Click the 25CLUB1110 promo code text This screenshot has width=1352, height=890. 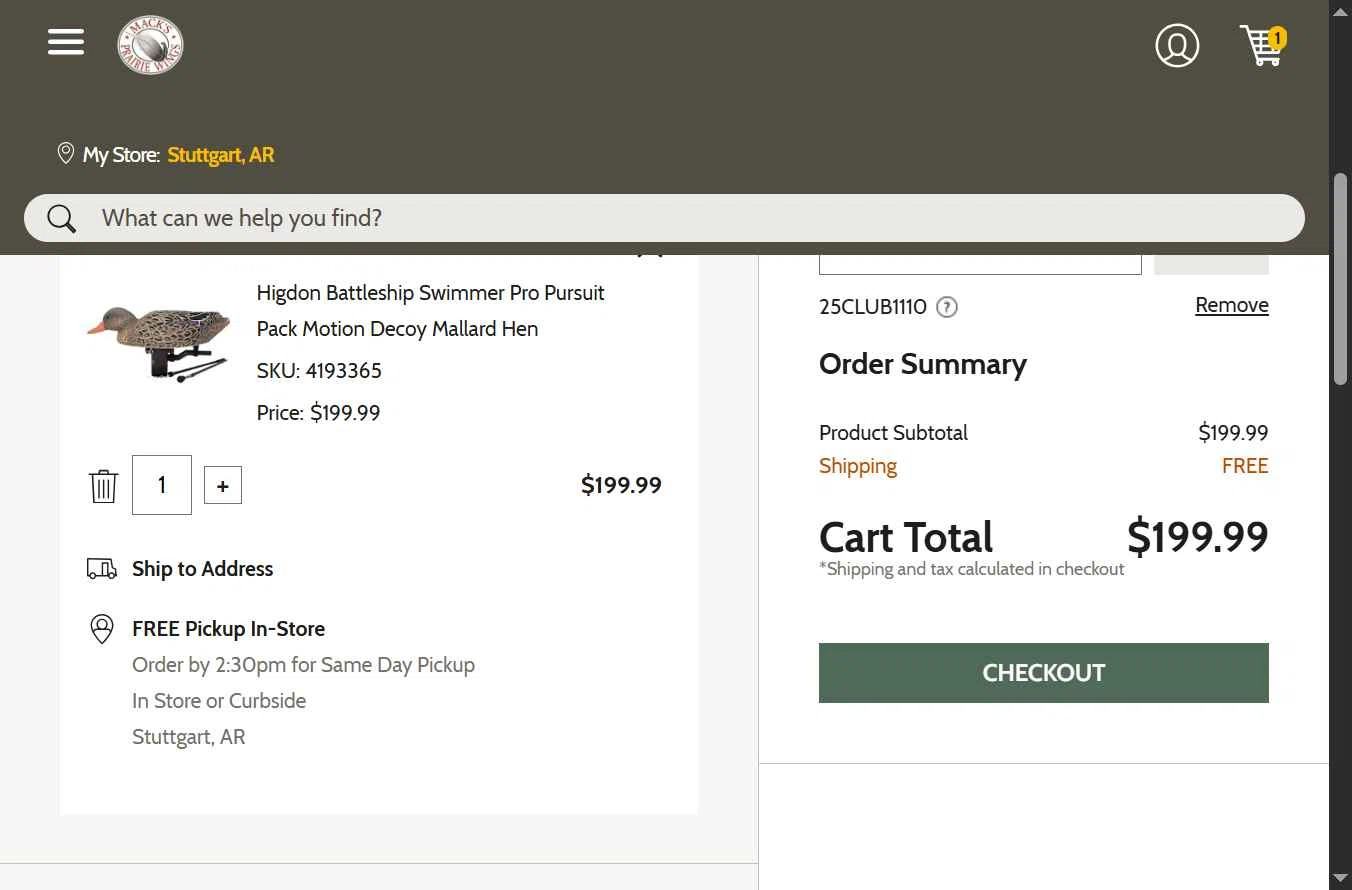pyautogui.click(x=873, y=307)
